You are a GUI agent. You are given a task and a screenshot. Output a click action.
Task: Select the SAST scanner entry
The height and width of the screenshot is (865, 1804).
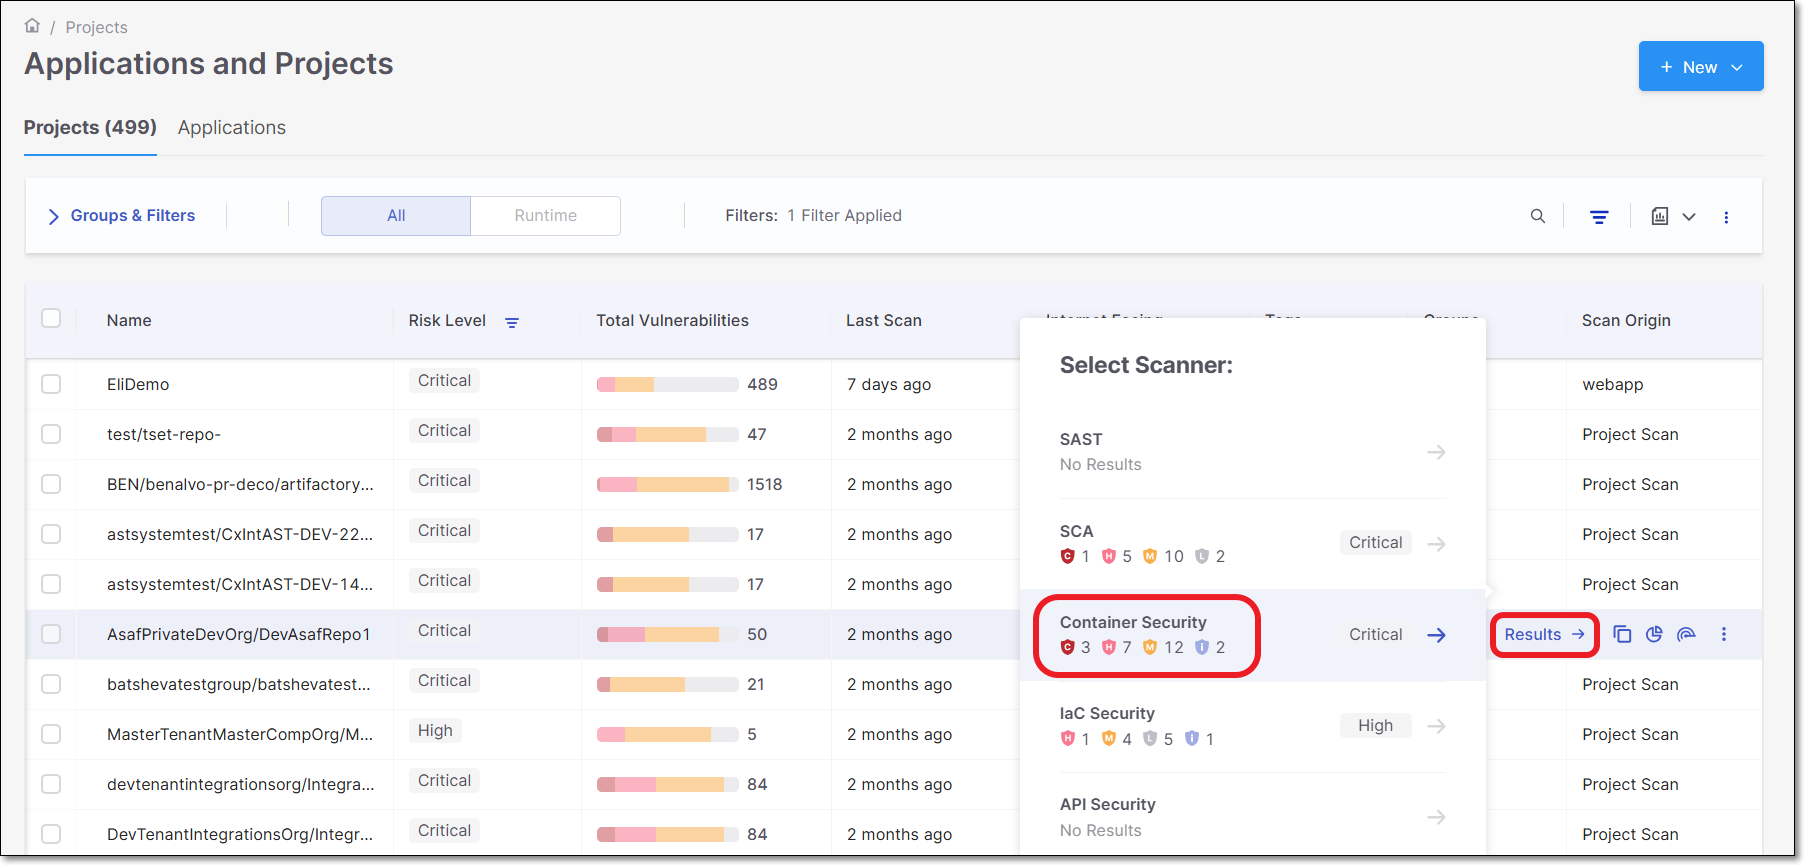coord(1253,452)
